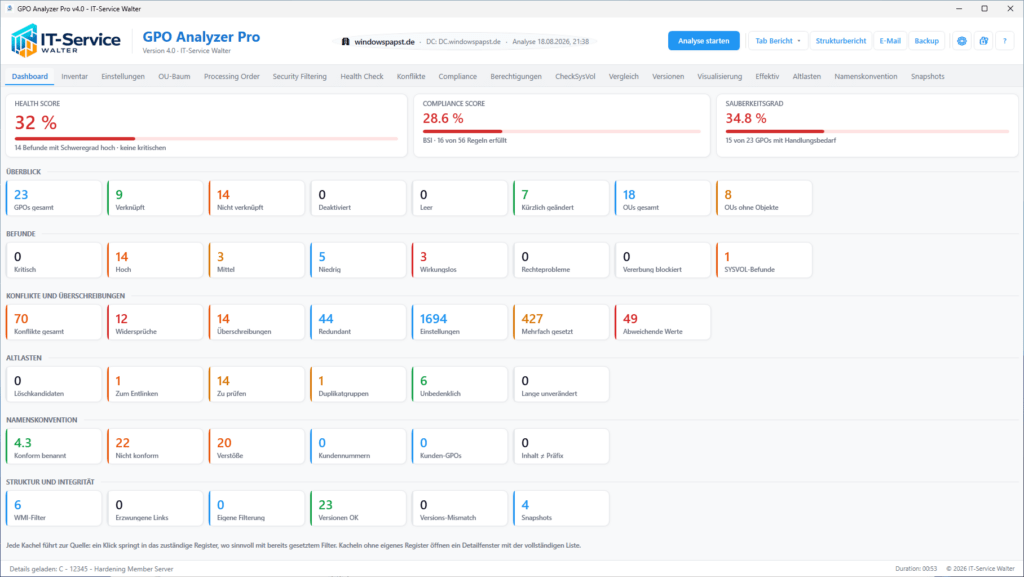Click the Wirkungslos tile
The image size is (1024, 577).
pos(460,260)
